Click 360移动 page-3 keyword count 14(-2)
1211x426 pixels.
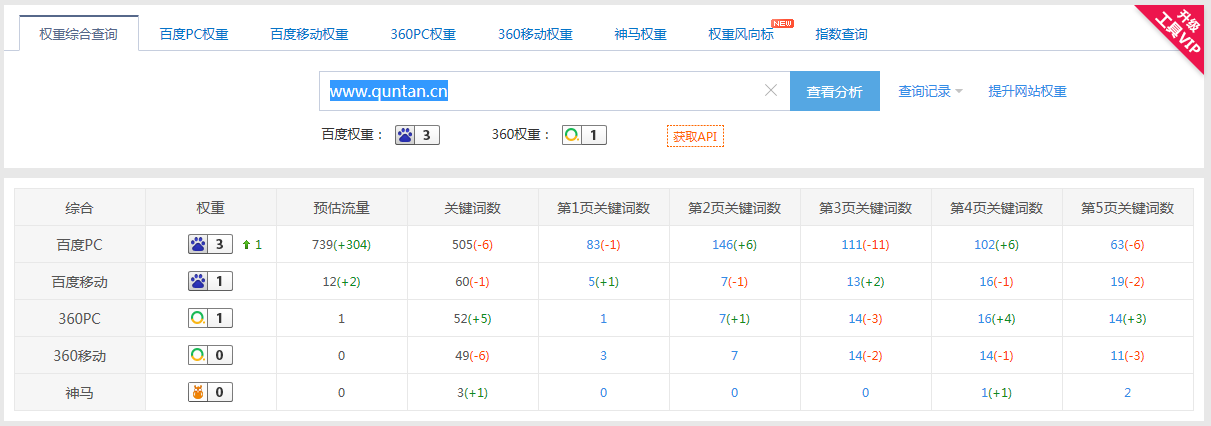coord(865,356)
